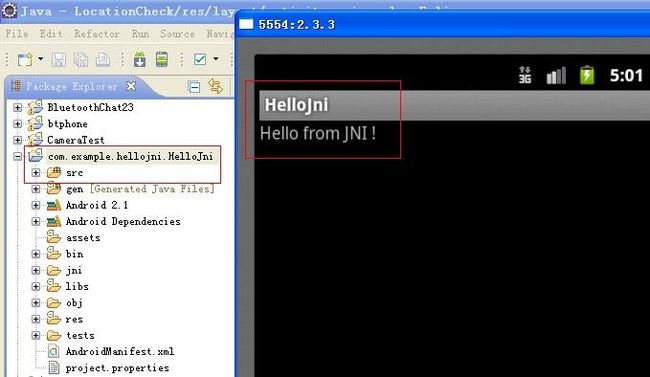Close the Package Explorer tab

pos(131,86)
